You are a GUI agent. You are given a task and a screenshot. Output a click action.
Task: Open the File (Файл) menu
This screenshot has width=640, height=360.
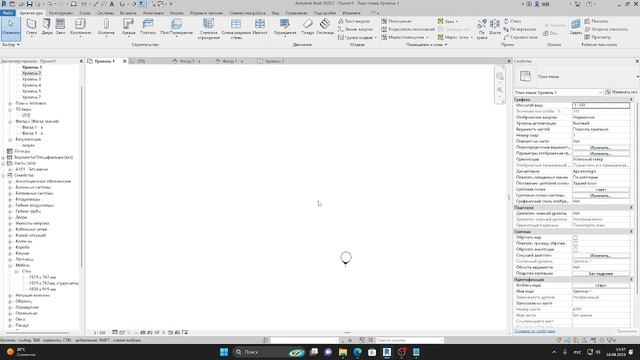click(x=7, y=13)
